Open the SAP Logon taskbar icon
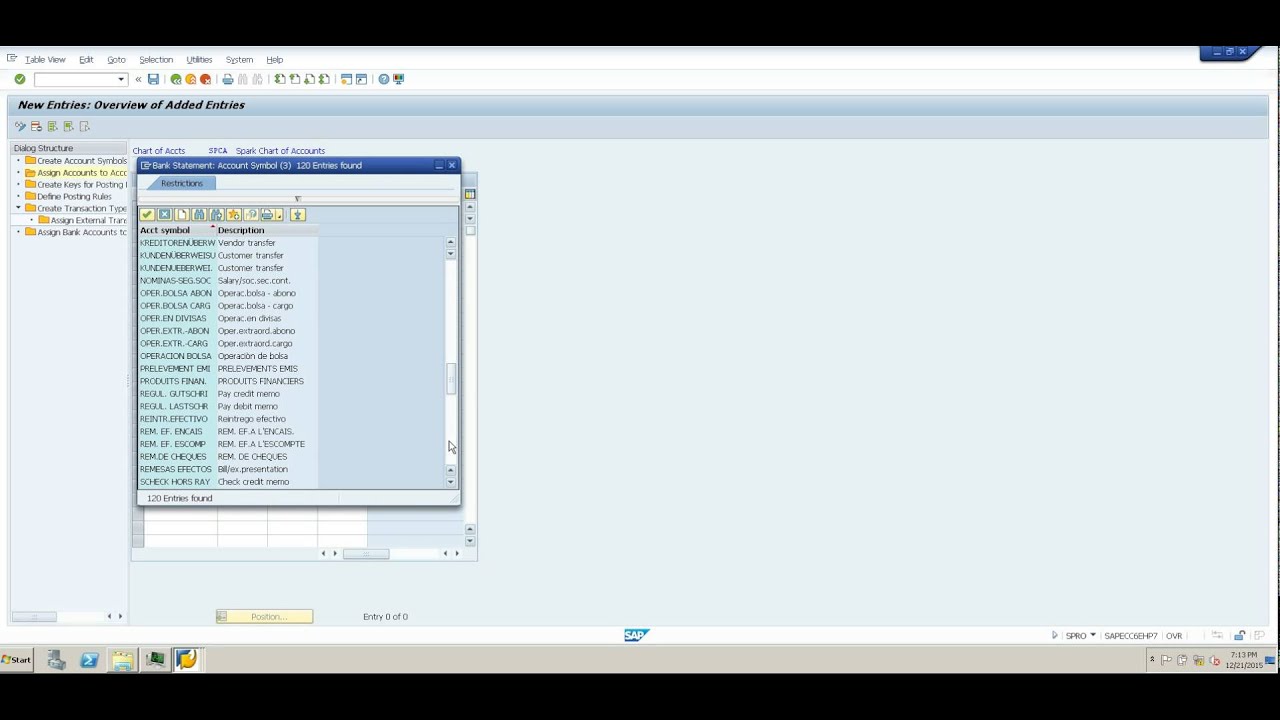Viewport: 1280px width, 720px height. pyautogui.click(x=186, y=659)
